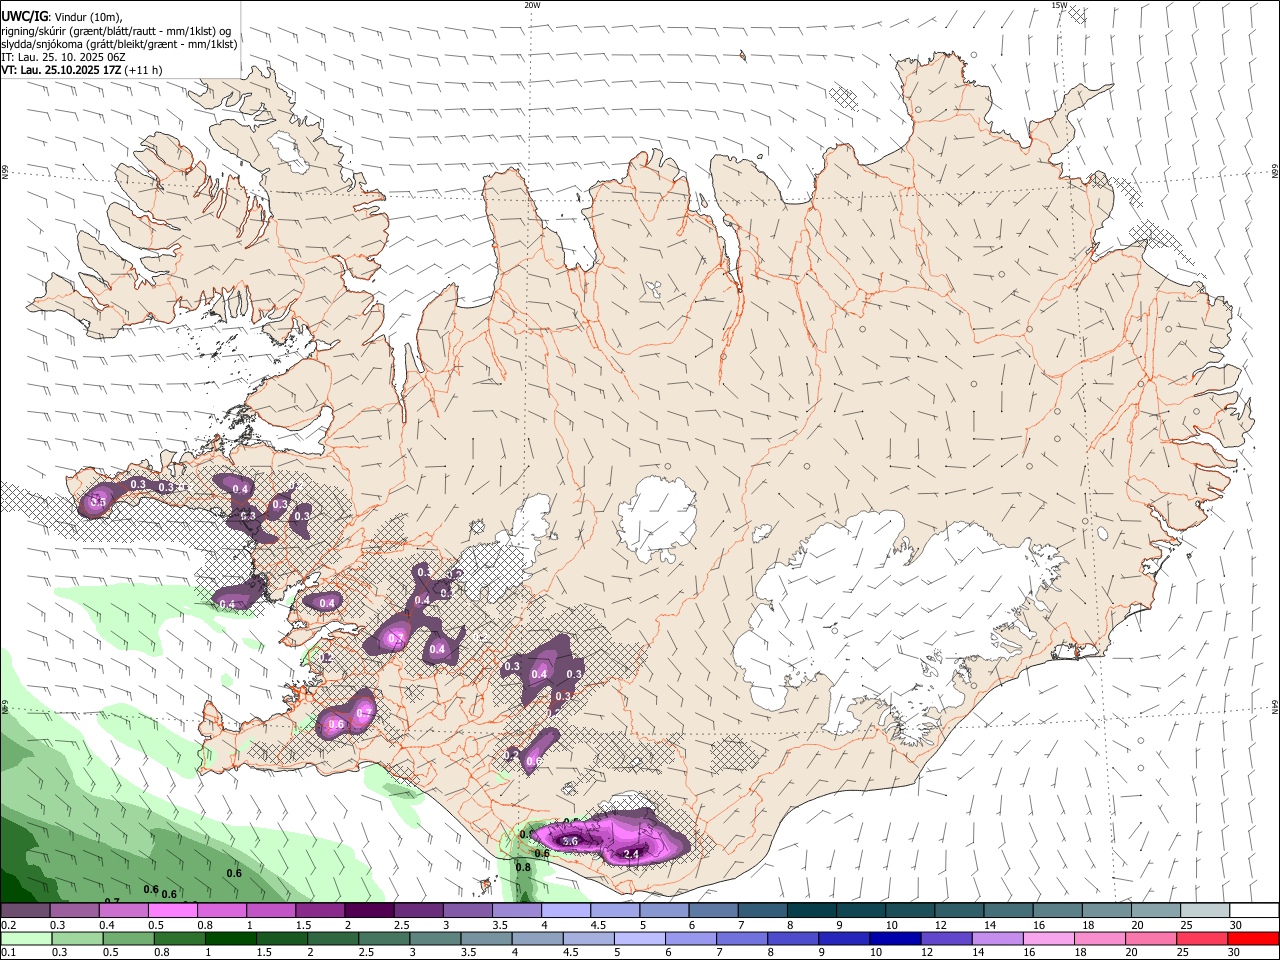Select the slydda/snjókoma legend description line
The image size is (1280, 960).
point(119,44)
